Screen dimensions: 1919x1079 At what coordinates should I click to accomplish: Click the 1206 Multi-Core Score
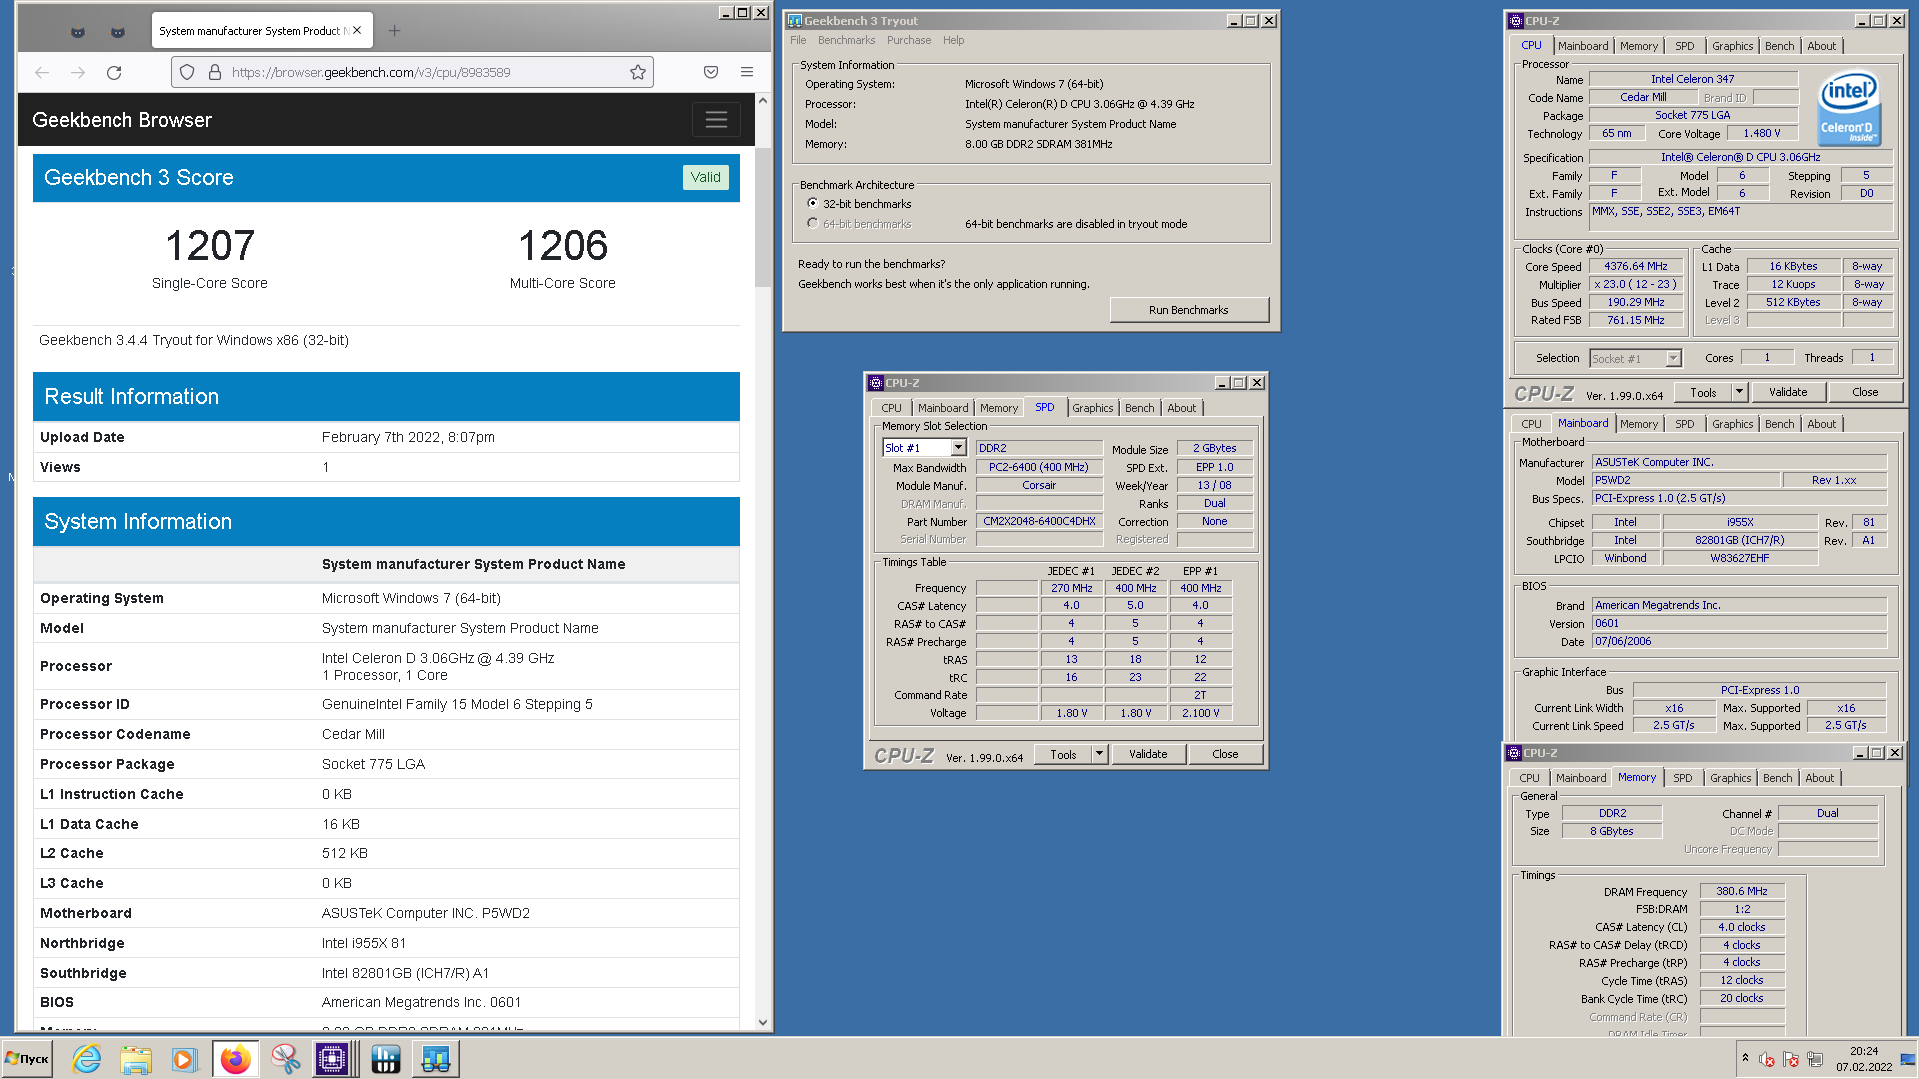563,246
